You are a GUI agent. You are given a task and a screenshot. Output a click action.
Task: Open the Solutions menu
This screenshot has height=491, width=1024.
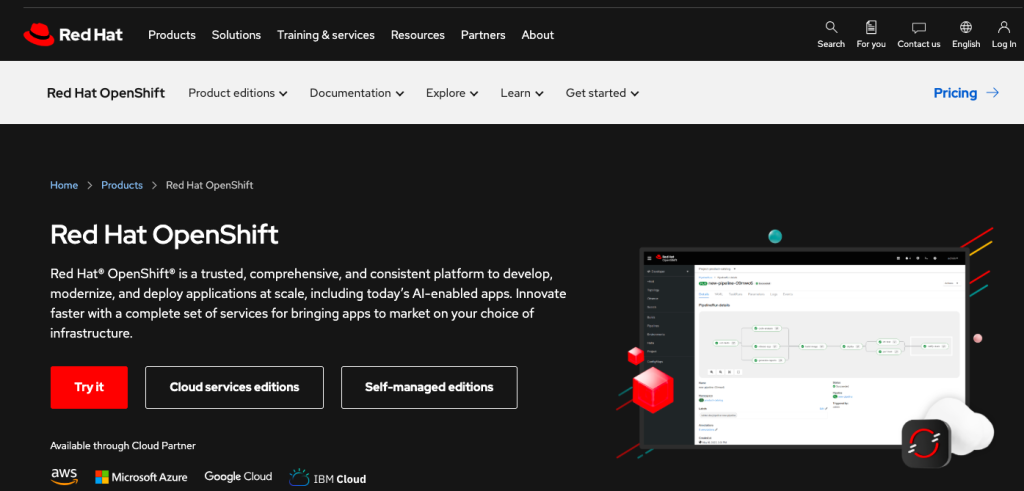click(236, 35)
